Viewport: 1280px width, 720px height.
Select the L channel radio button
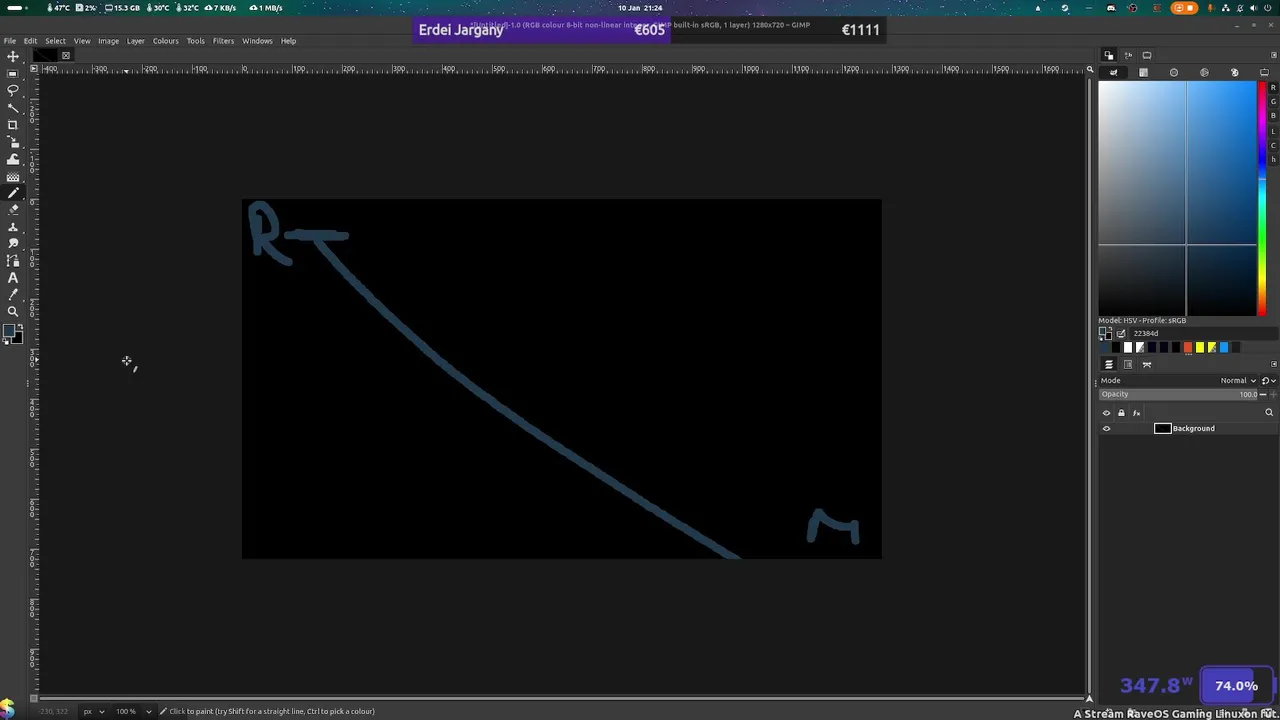coord(1272,131)
